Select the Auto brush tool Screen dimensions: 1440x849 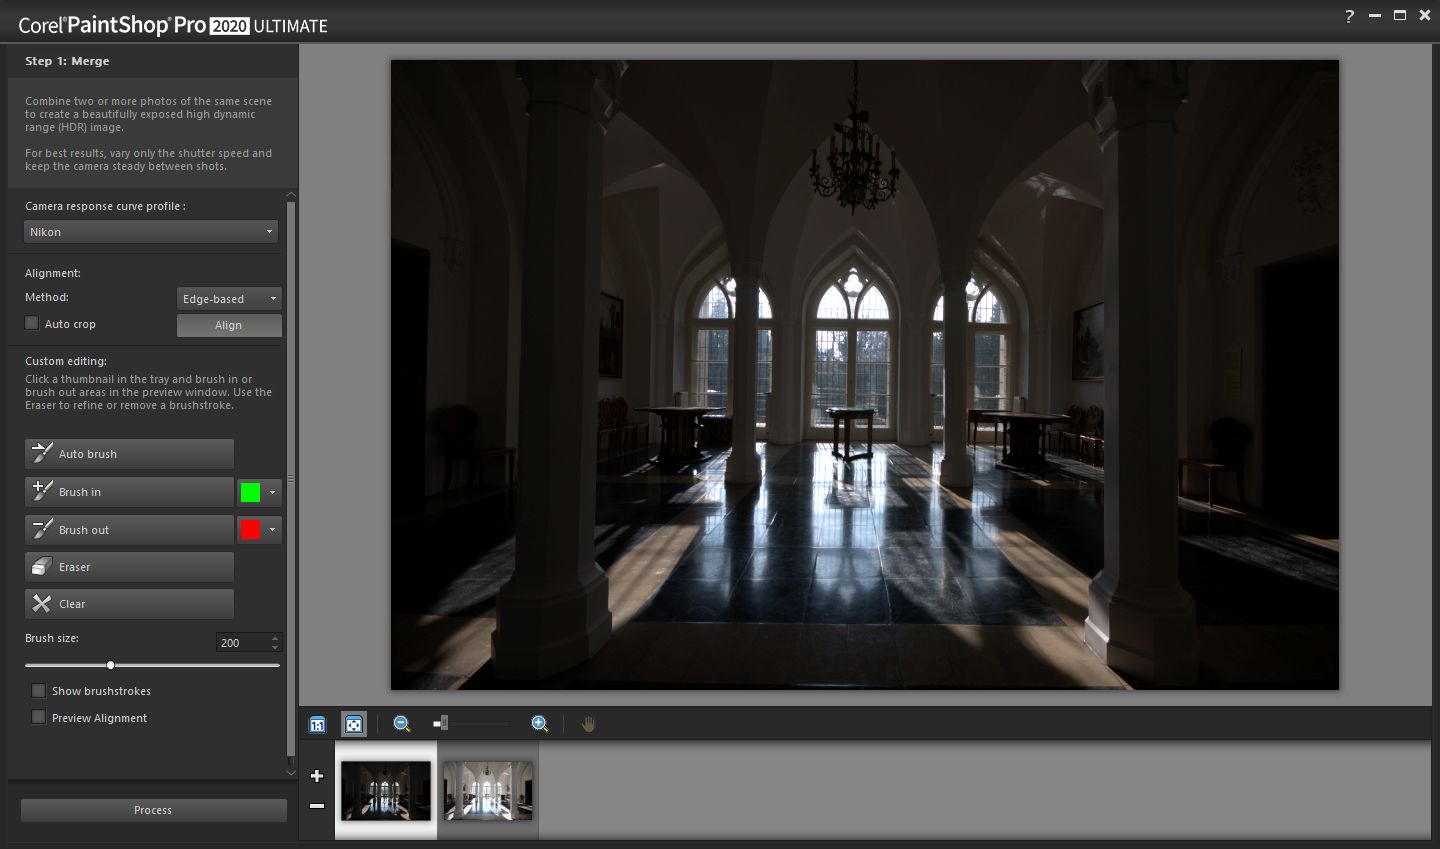pos(128,453)
